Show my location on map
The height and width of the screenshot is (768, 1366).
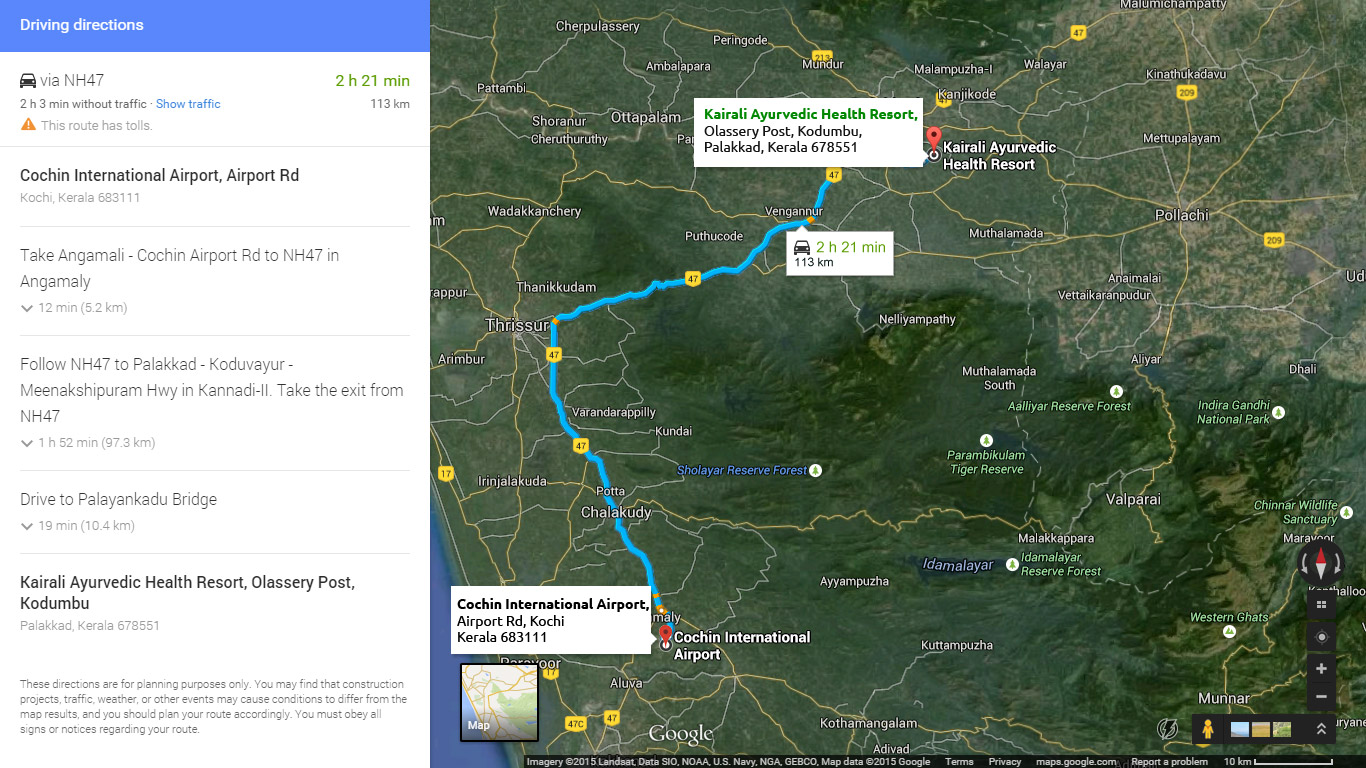click(1321, 637)
